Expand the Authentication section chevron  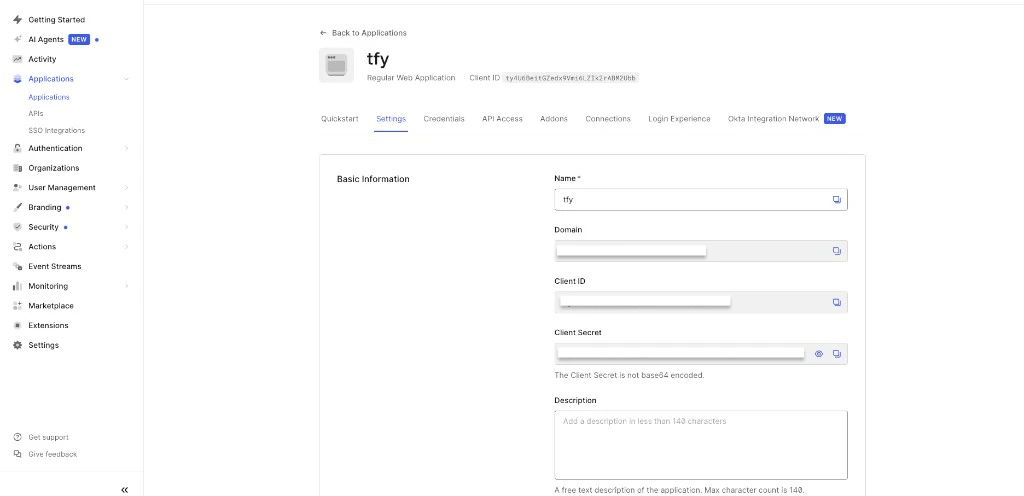(x=126, y=148)
